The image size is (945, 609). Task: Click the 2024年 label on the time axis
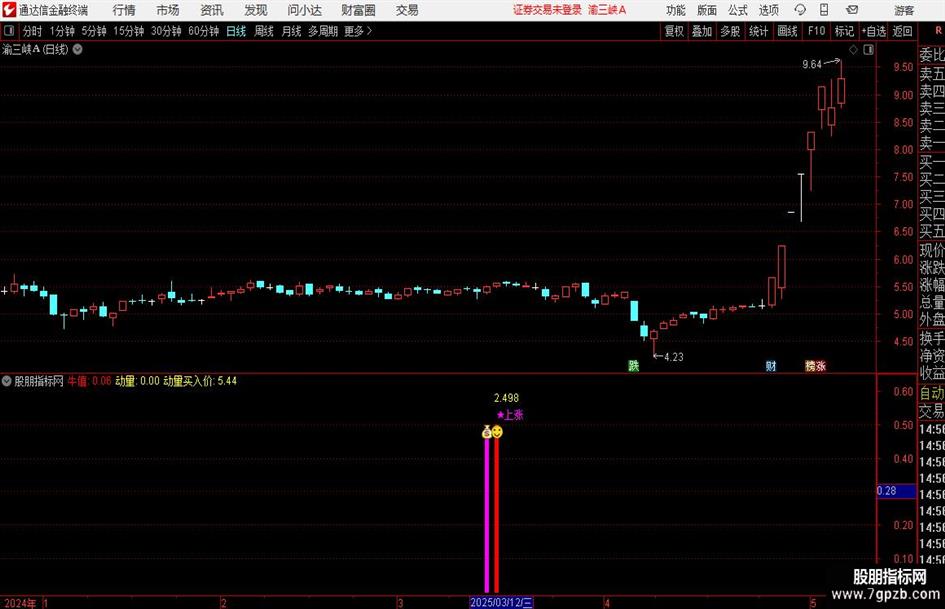click(19, 603)
